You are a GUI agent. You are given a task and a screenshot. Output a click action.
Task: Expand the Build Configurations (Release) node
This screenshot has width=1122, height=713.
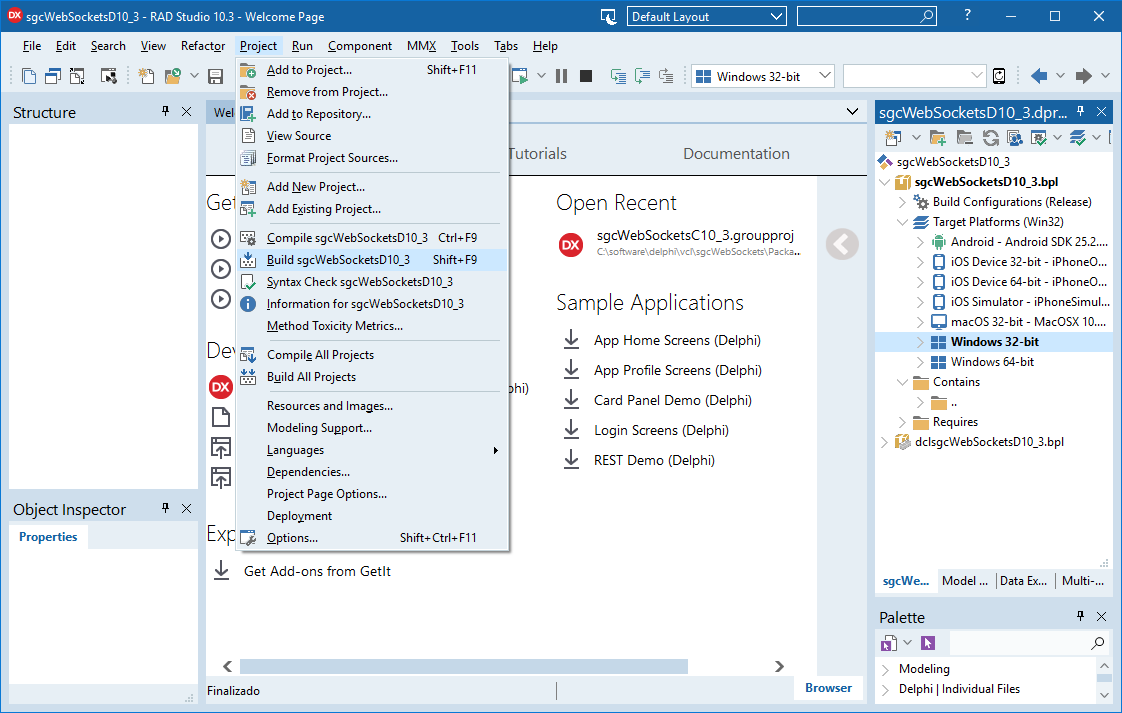click(x=902, y=202)
